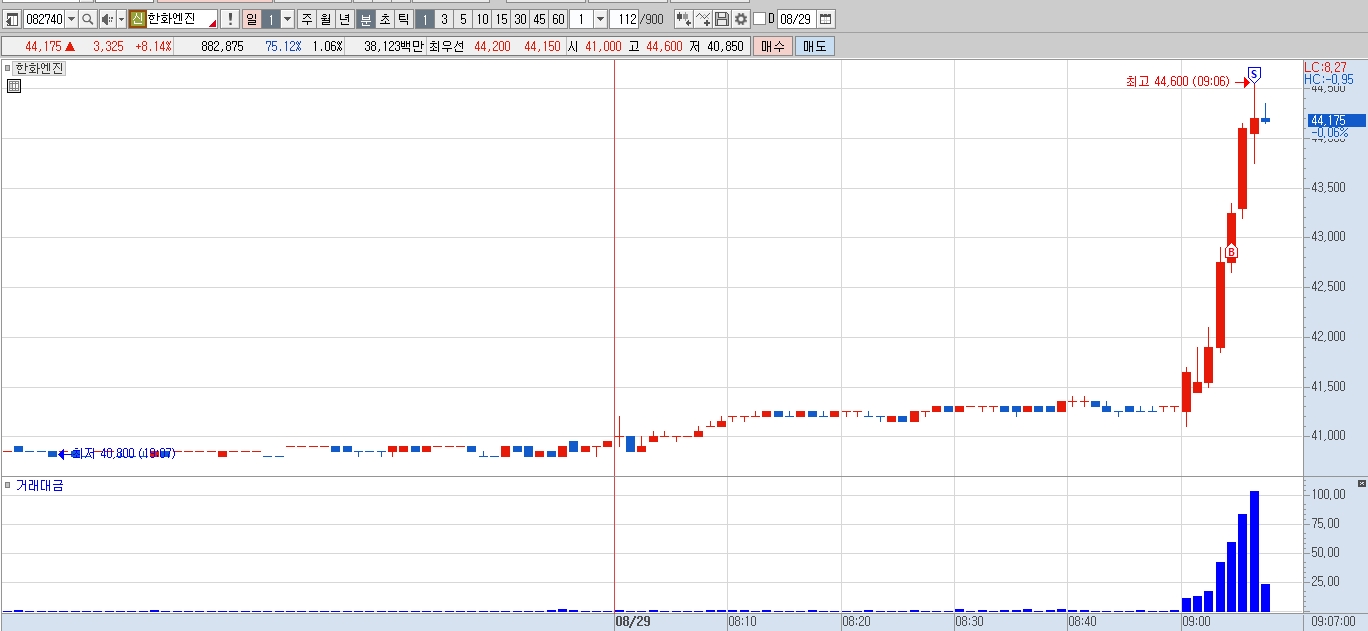
Task: Select the 5 minute interval tab
Action: (x=463, y=19)
